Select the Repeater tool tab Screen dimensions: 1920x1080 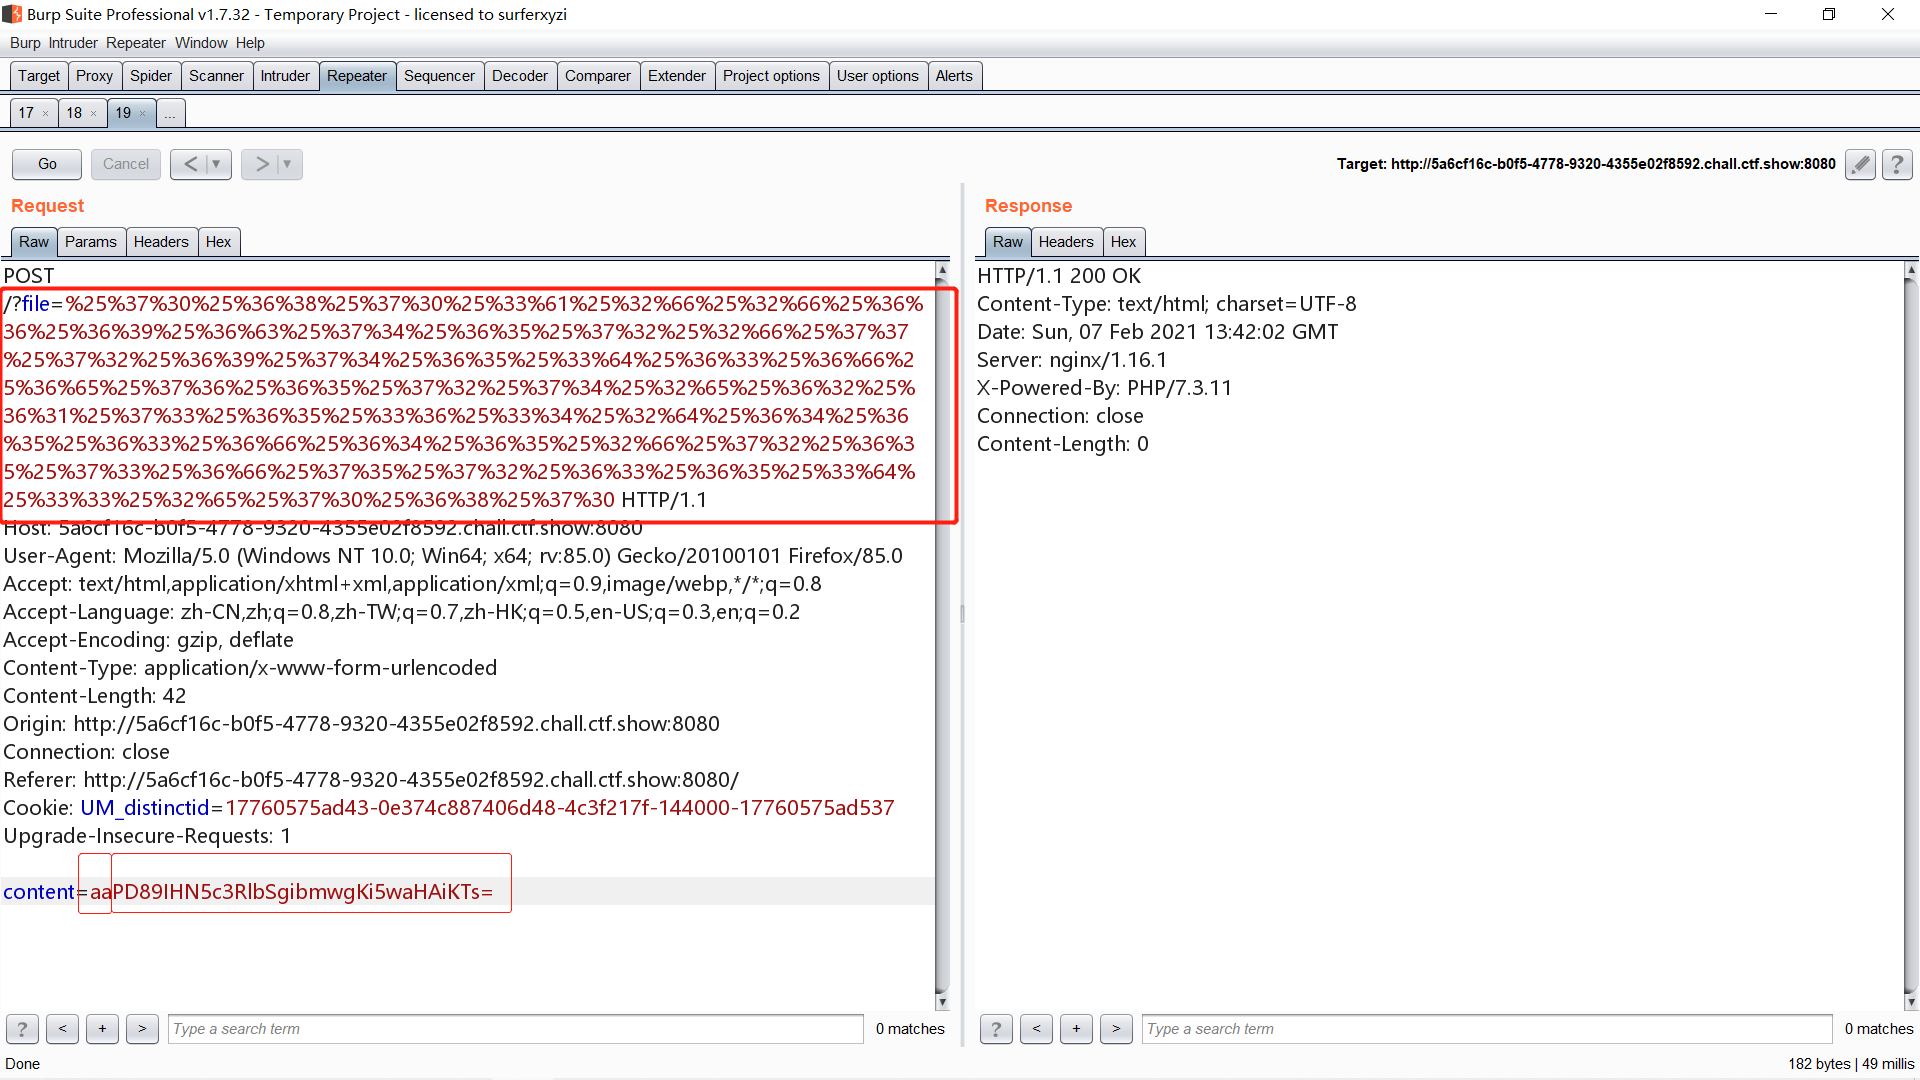pyautogui.click(x=357, y=76)
